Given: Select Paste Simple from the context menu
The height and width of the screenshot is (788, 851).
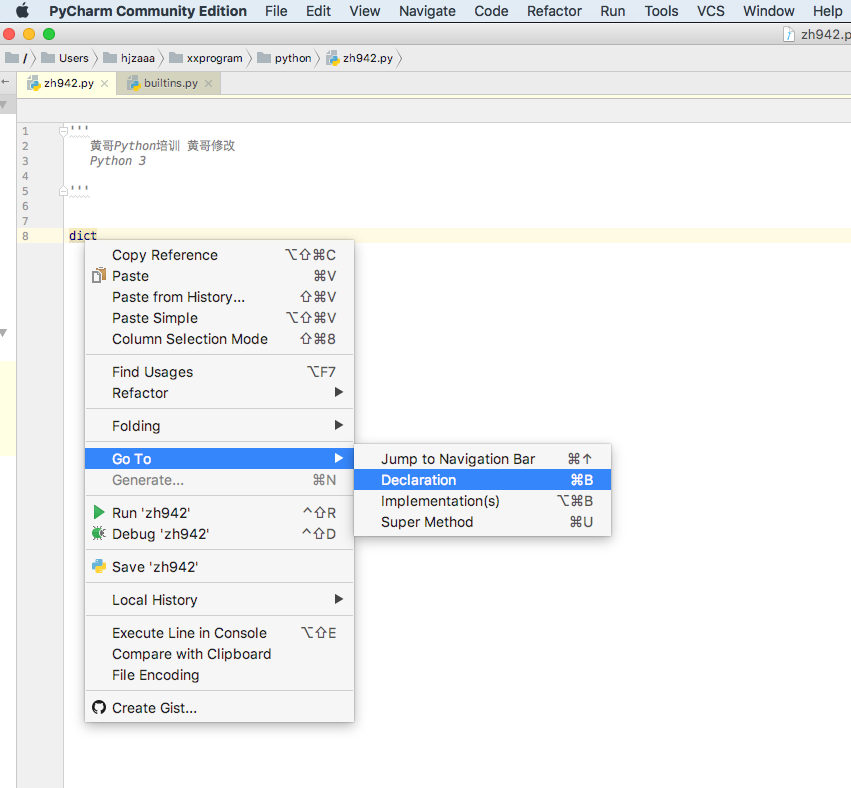Looking at the screenshot, I should pos(219,318).
